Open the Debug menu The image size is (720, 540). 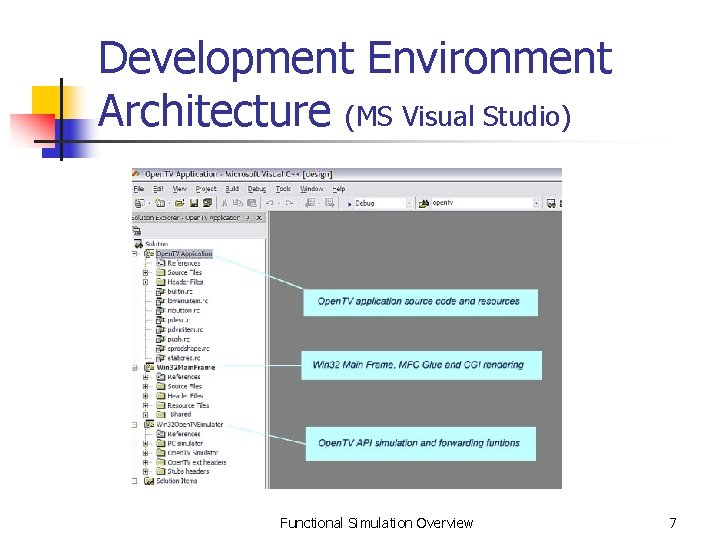coord(257,189)
